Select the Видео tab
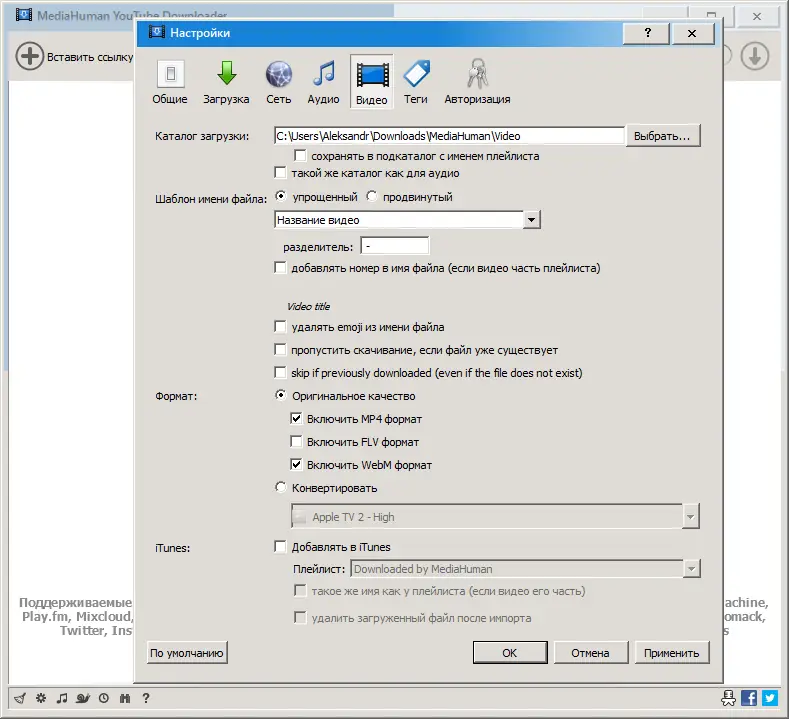Screen dimensions: 789x719 pos(372,82)
